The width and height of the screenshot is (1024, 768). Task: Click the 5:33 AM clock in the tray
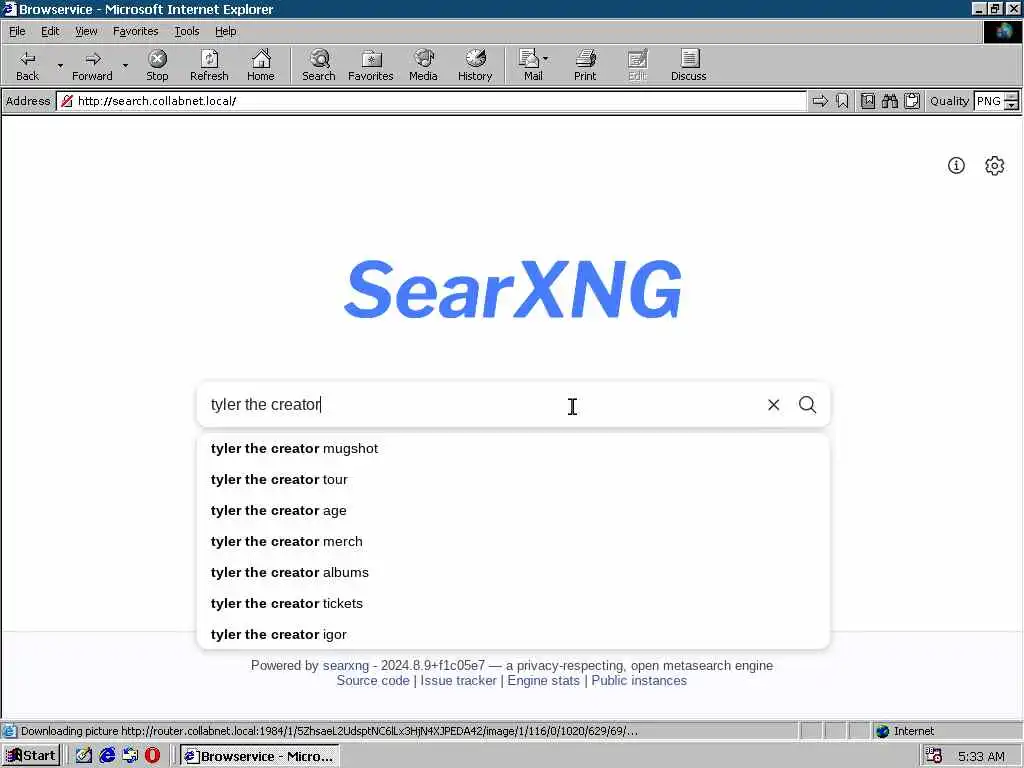click(x=981, y=756)
